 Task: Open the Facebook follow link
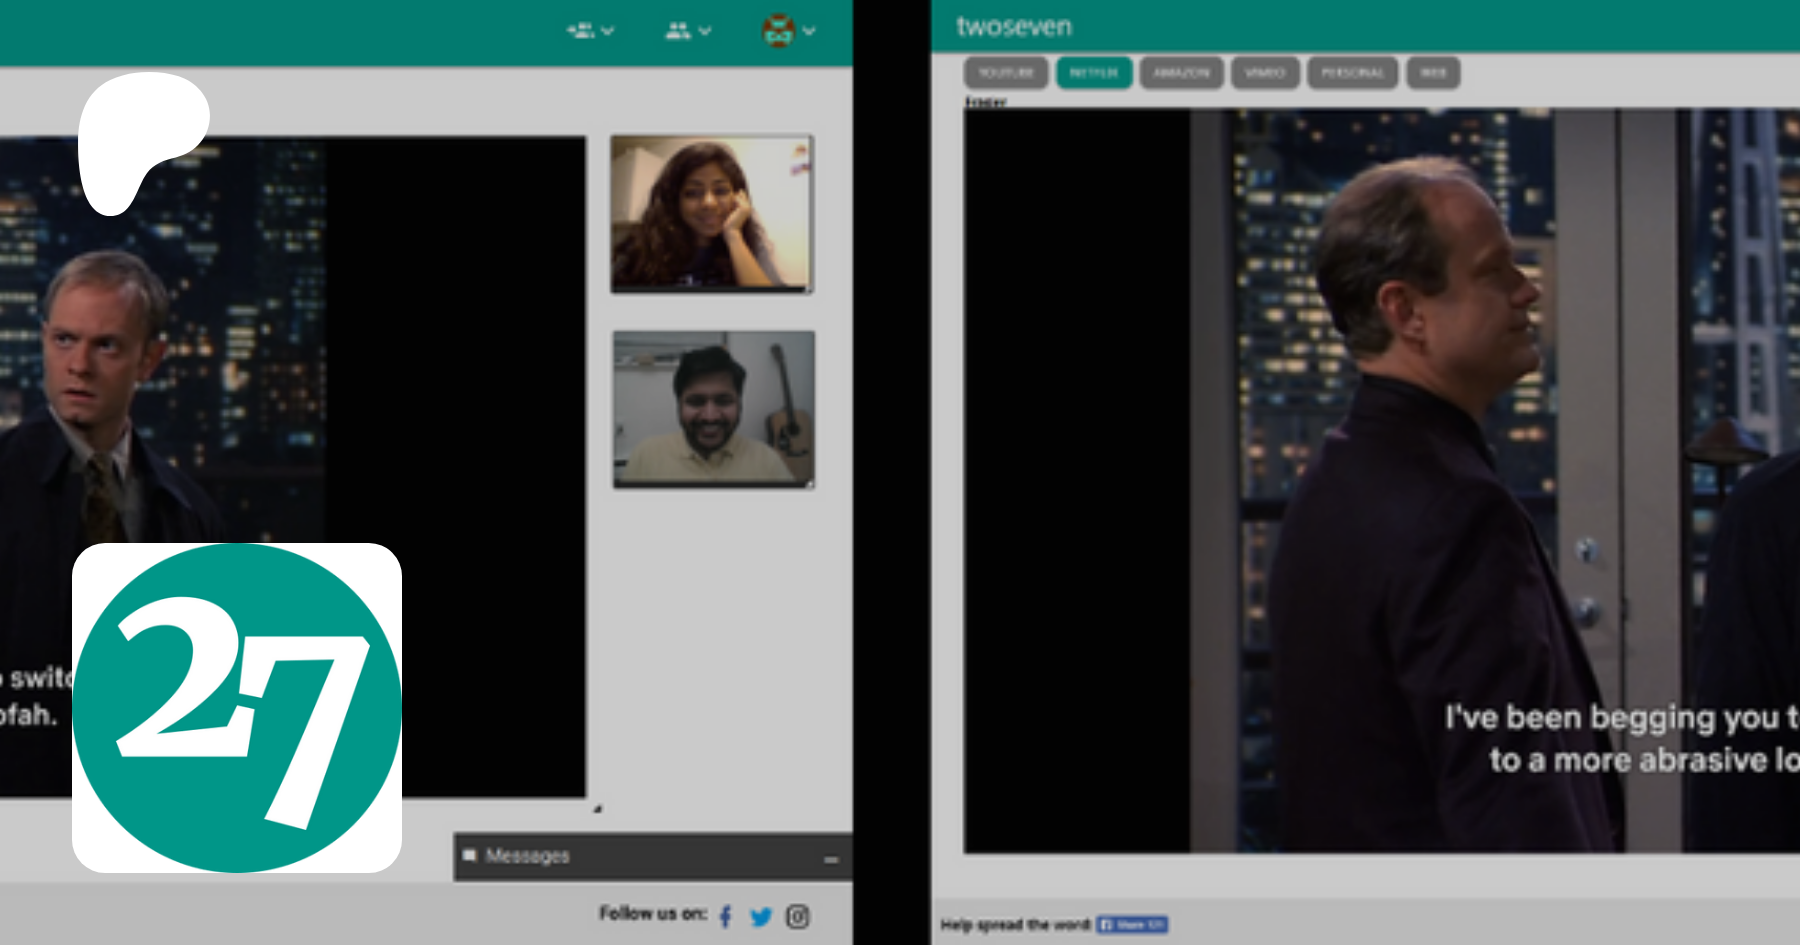pos(725,916)
